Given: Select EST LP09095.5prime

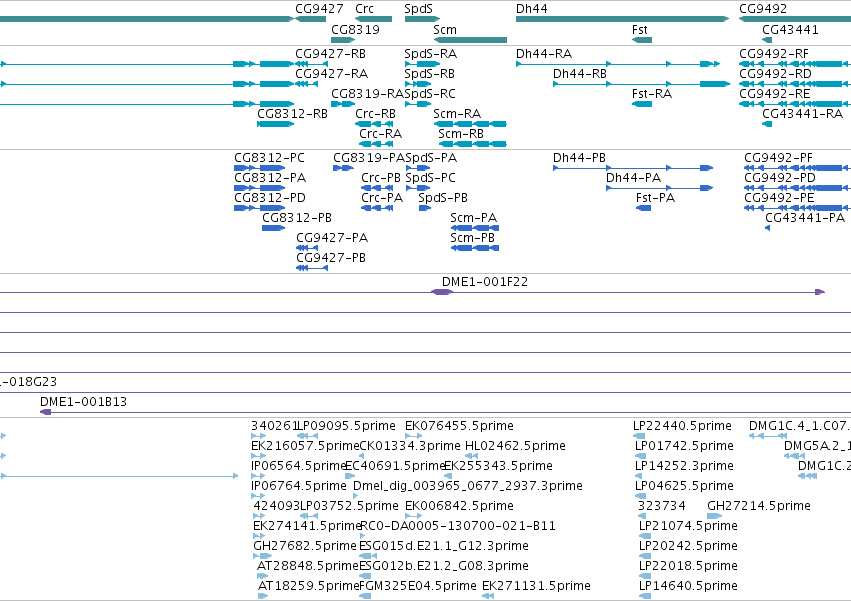Looking at the screenshot, I should [307, 435].
